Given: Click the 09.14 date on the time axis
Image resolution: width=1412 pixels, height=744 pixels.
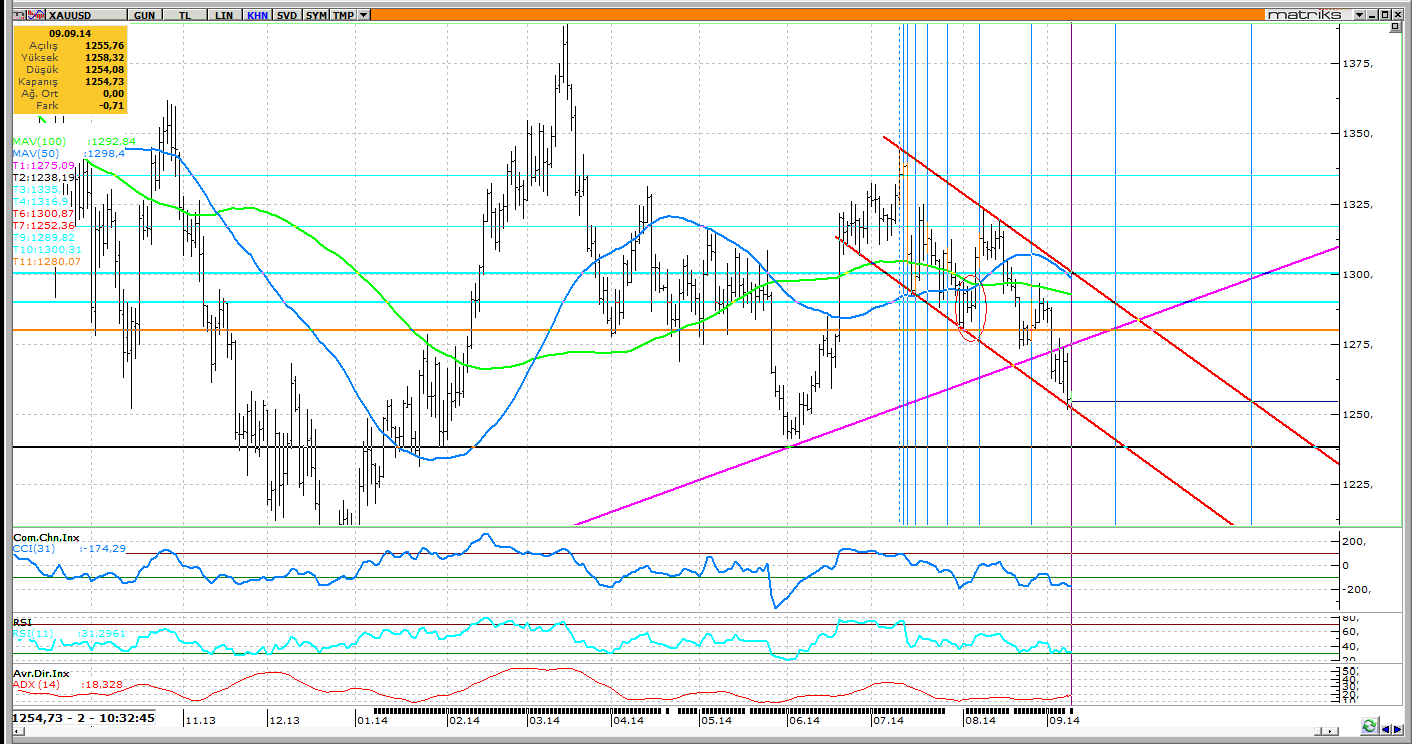Looking at the screenshot, I should pyautogui.click(x=1064, y=719).
